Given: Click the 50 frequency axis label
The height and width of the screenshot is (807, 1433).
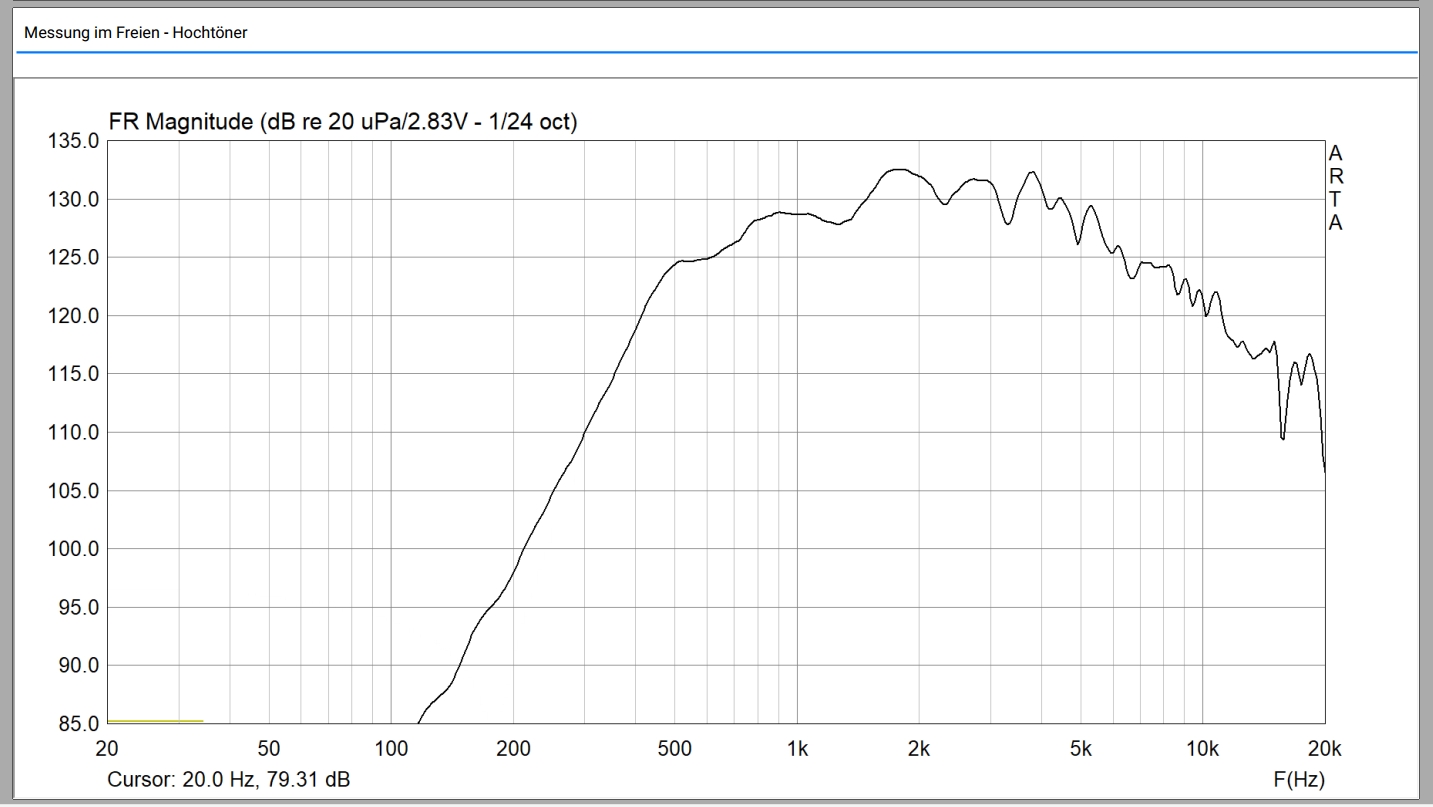Looking at the screenshot, I should tap(269, 751).
